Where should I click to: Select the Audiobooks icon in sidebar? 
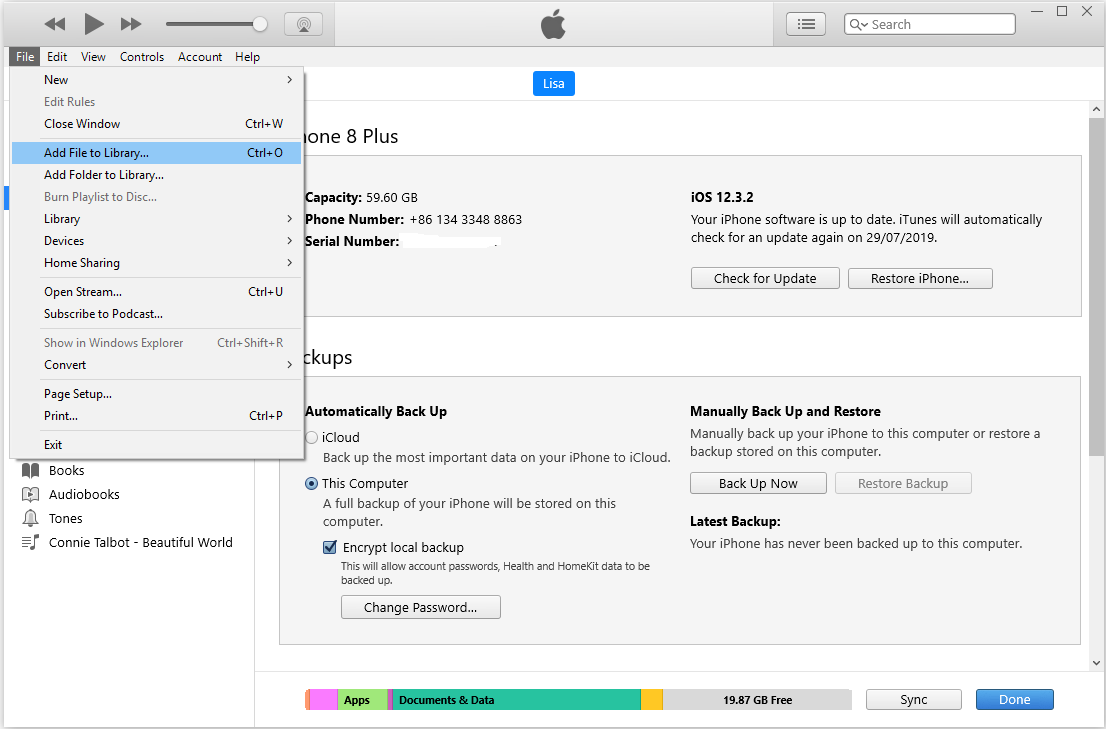point(30,494)
